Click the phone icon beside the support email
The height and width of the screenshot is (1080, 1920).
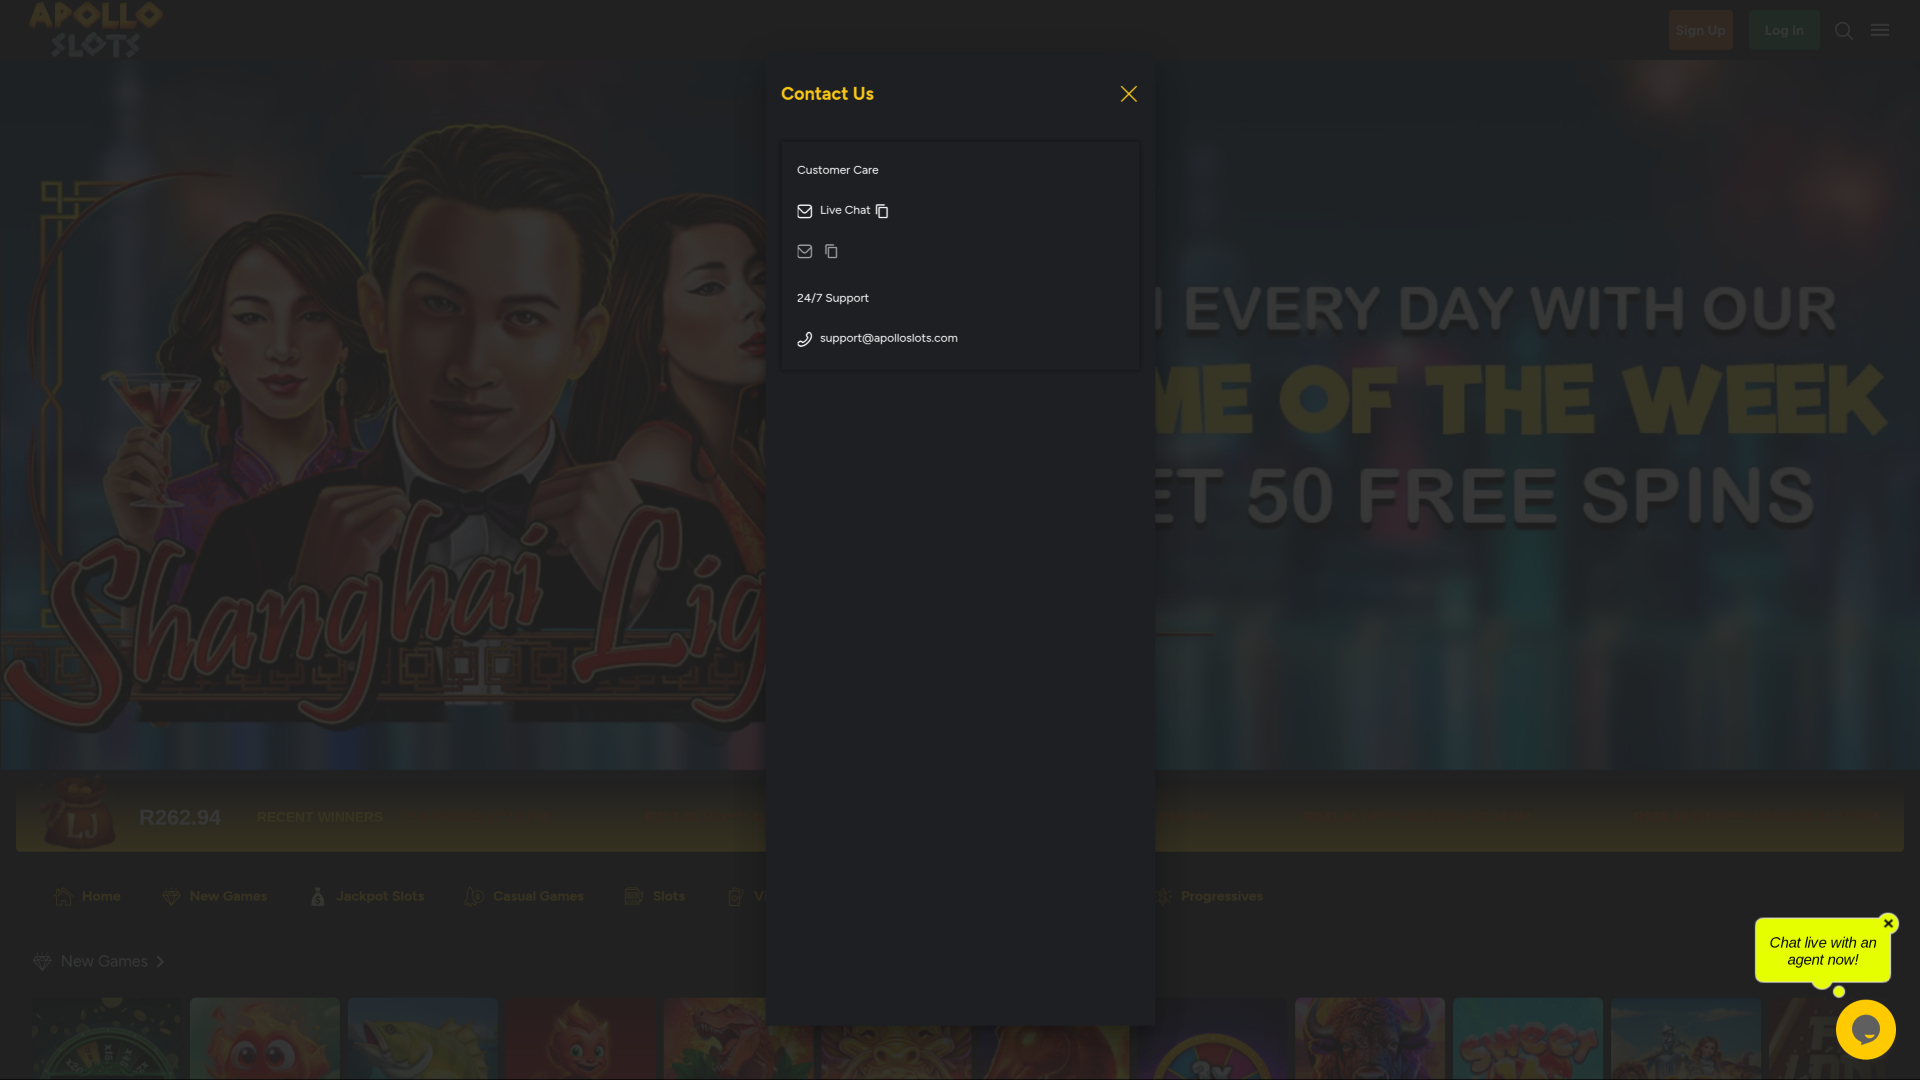coord(804,339)
